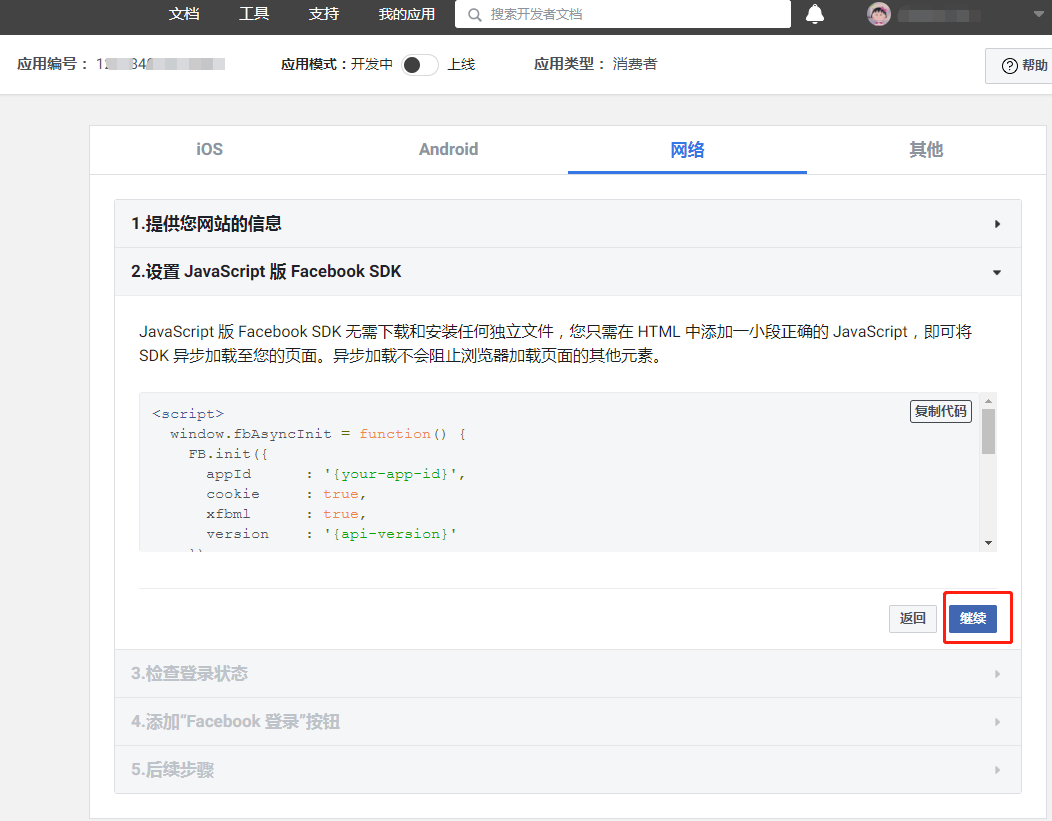Switch to the Android tab
1052x821 pixels.
tap(448, 150)
